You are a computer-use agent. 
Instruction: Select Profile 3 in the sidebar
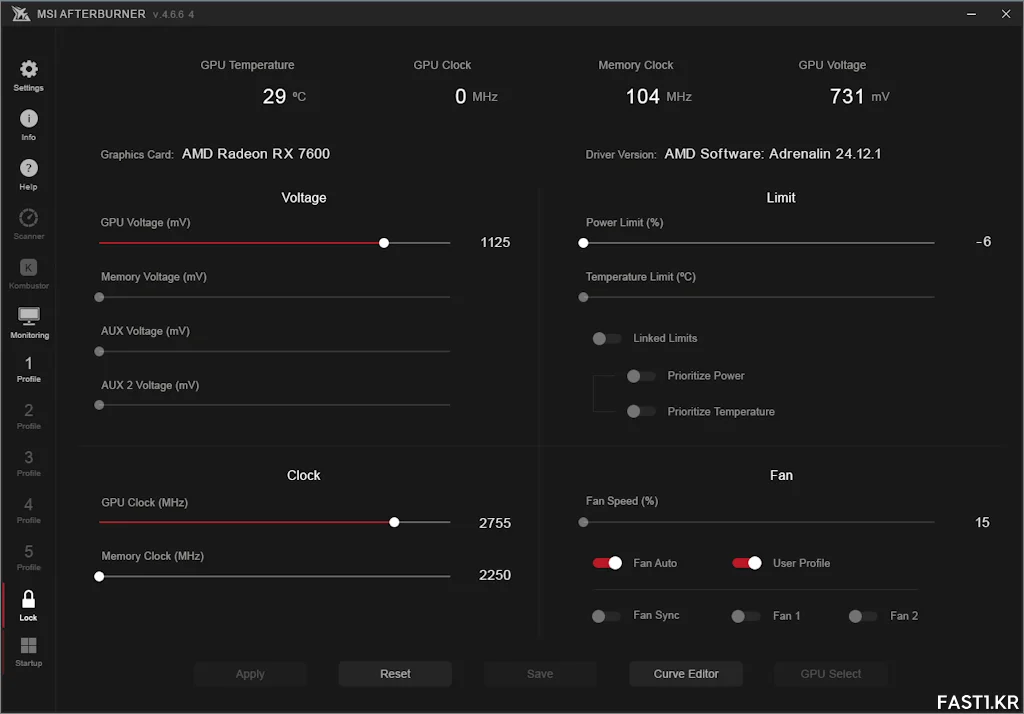click(x=28, y=463)
